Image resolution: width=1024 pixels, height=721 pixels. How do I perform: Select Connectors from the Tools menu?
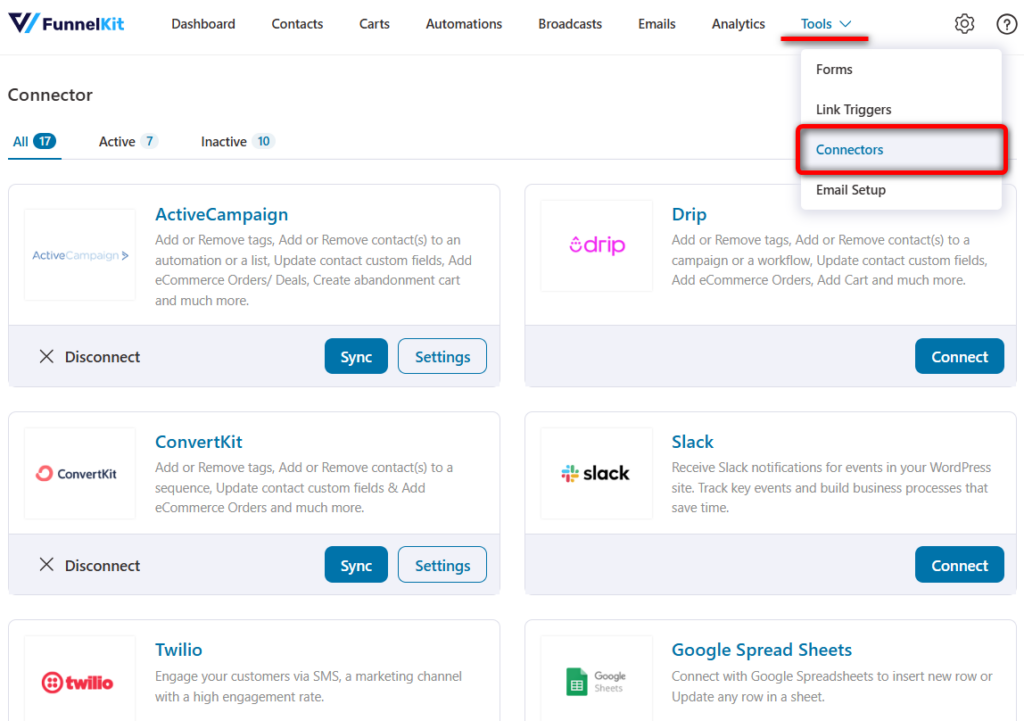pyautogui.click(x=849, y=149)
